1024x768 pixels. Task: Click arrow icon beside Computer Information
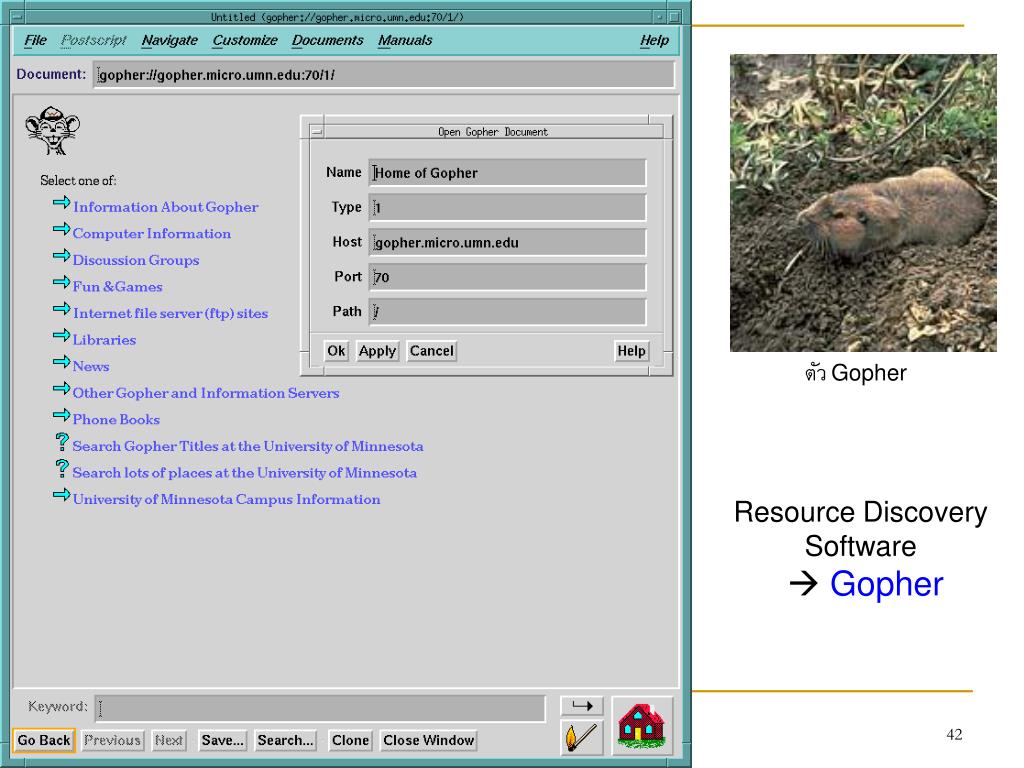(61, 229)
